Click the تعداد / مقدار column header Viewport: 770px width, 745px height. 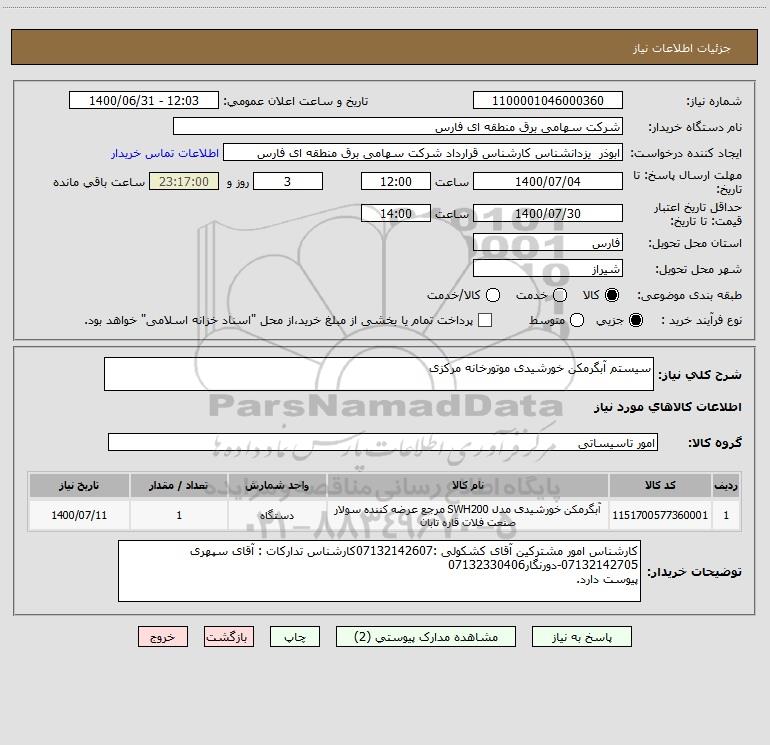point(179,486)
